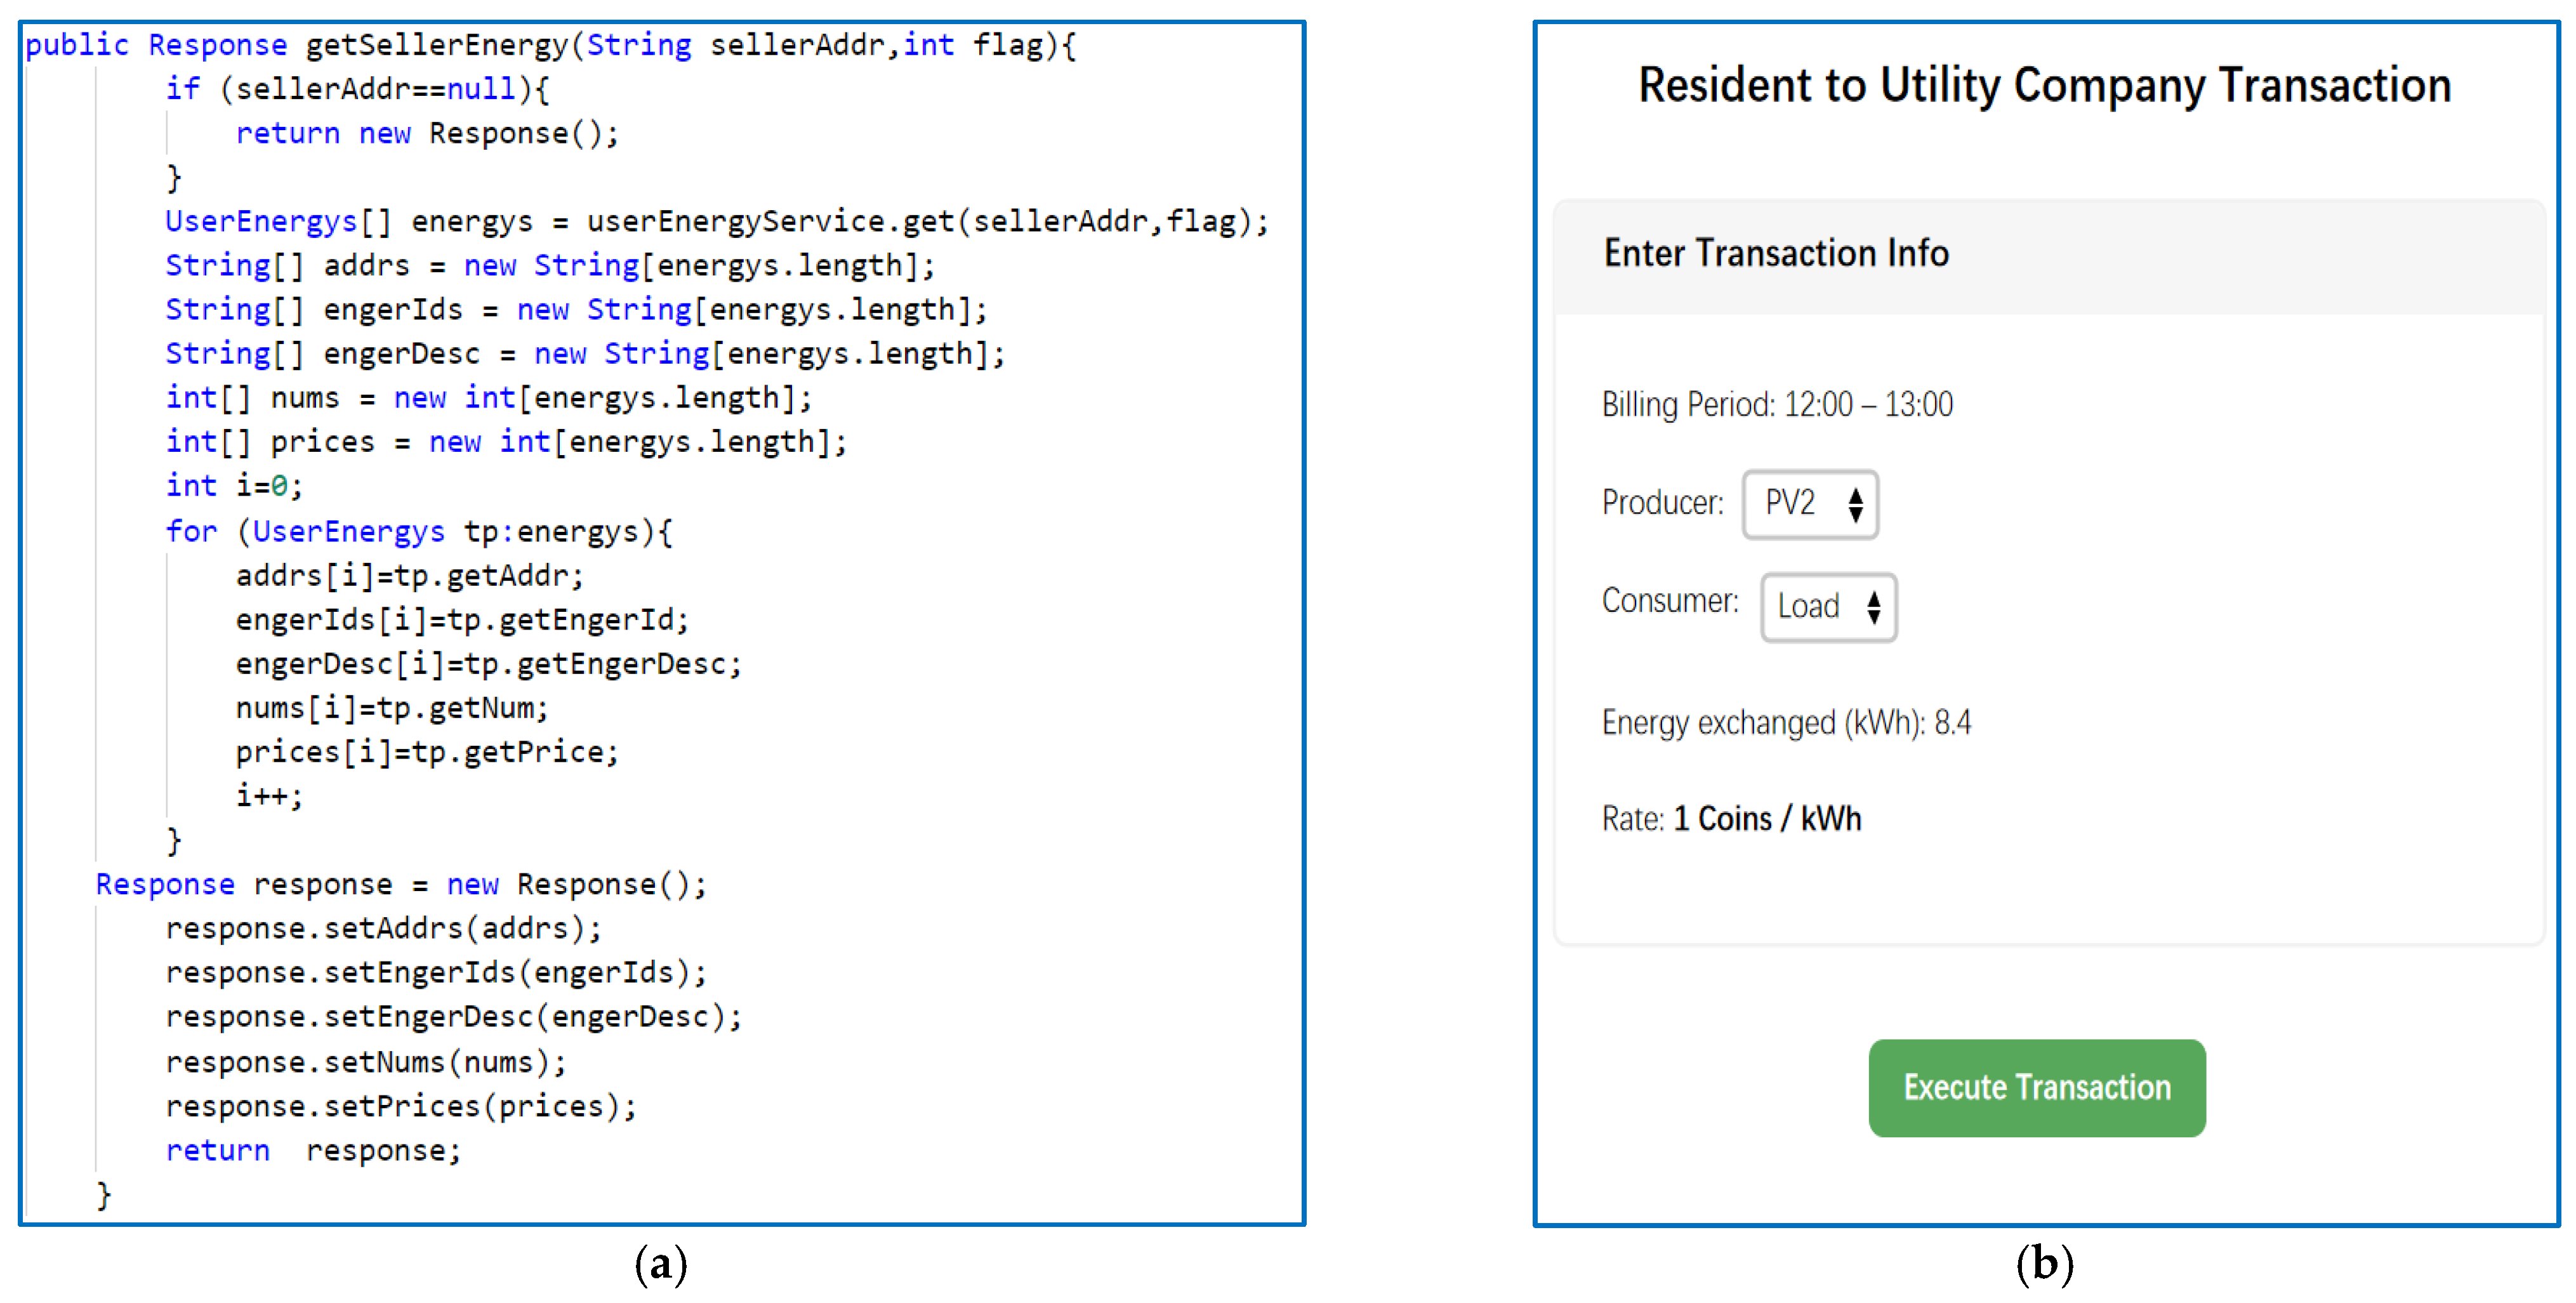Click the Resident to Utility Company Transaction title
The image size is (2576, 1303).
2044,86
